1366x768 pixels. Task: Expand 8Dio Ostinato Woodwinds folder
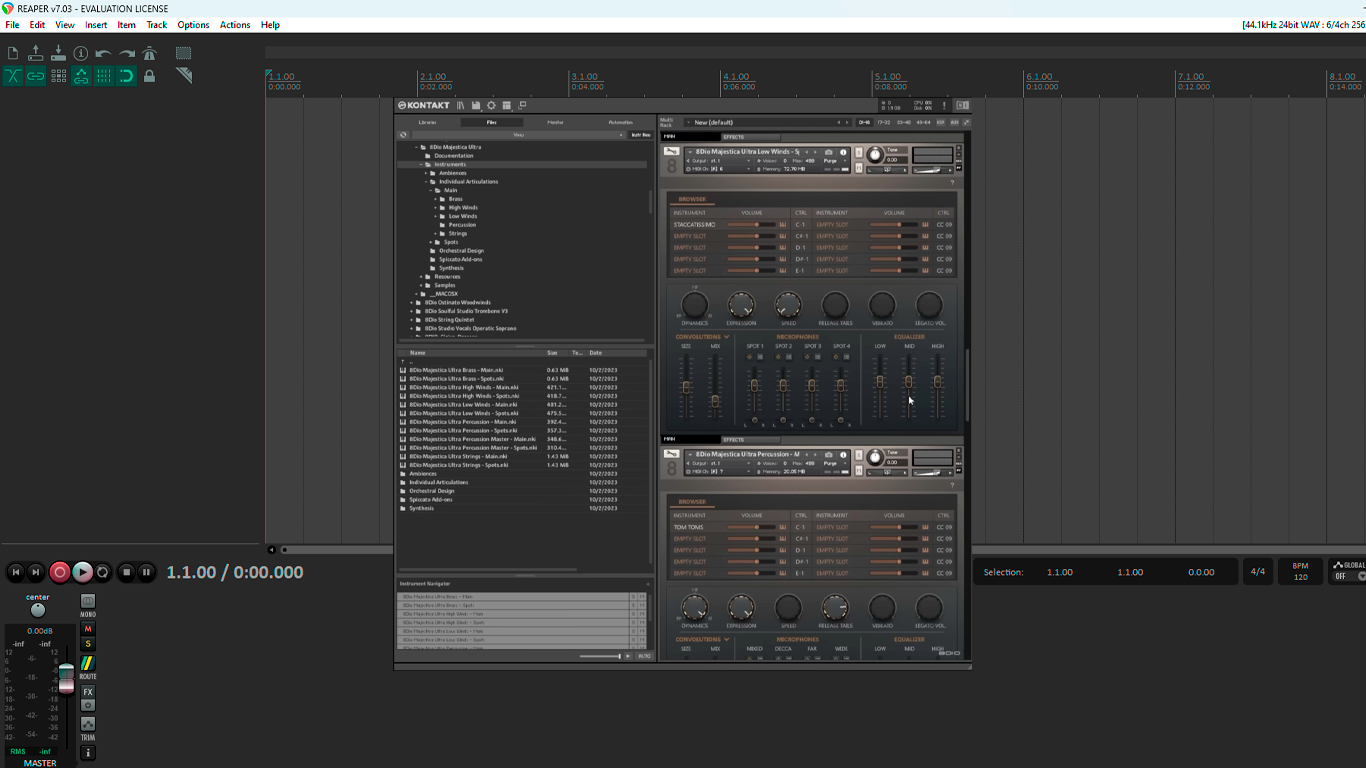point(412,302)
